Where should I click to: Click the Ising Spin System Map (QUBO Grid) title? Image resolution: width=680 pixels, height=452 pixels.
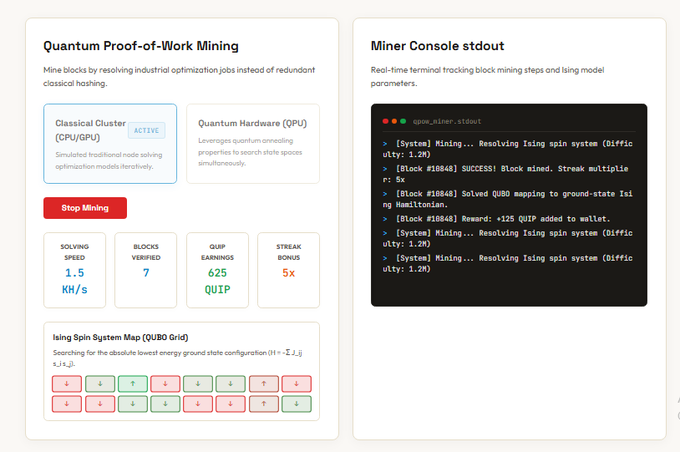click(x=121, y=337)
